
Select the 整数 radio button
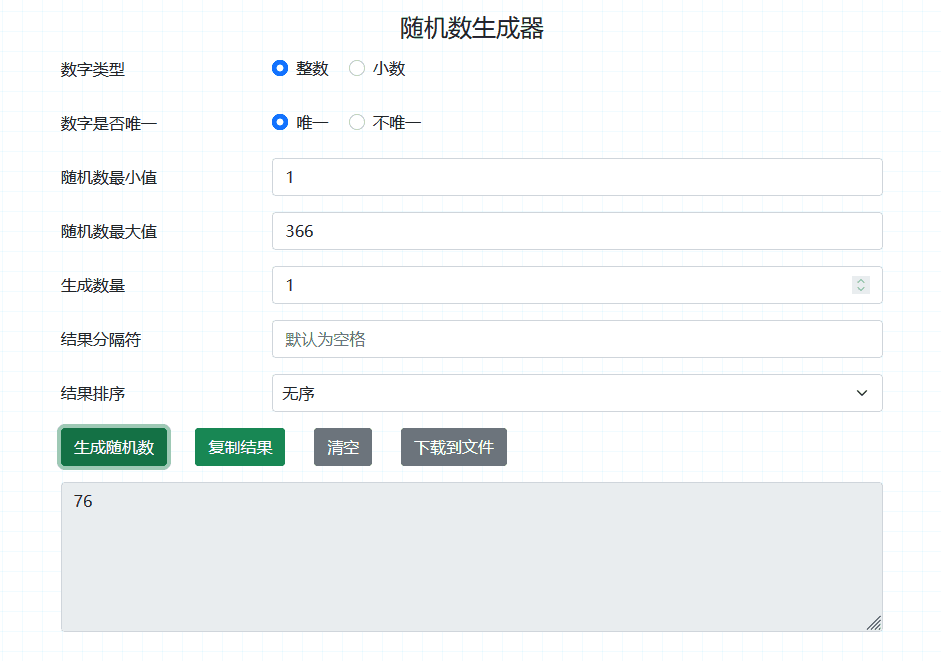[280, 68]
